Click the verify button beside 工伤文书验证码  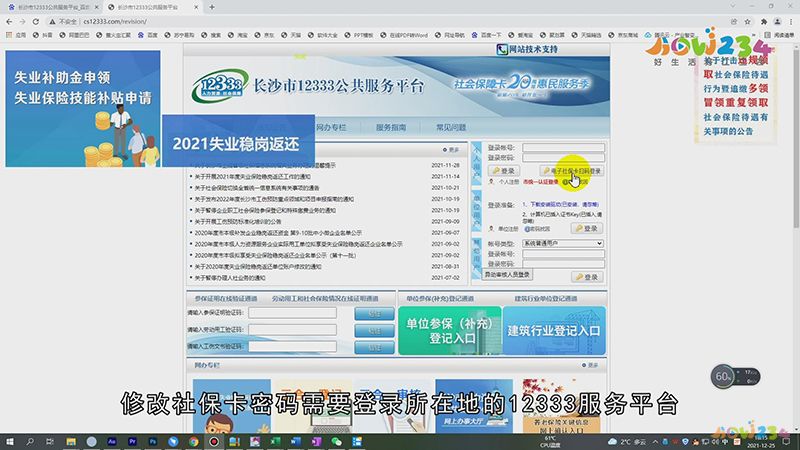pos(374,347)
